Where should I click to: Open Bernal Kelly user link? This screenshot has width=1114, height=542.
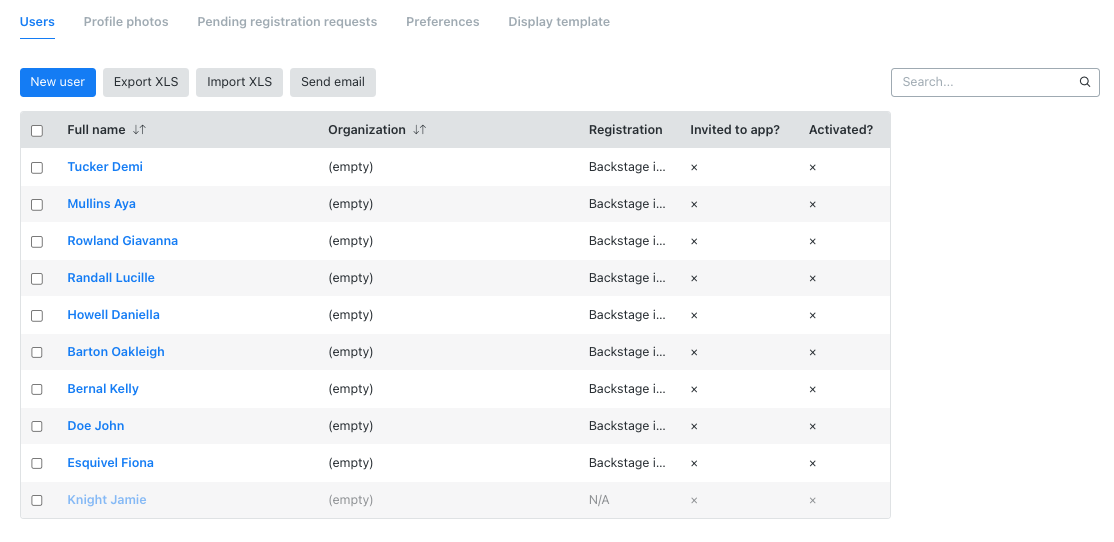[103, 389]
